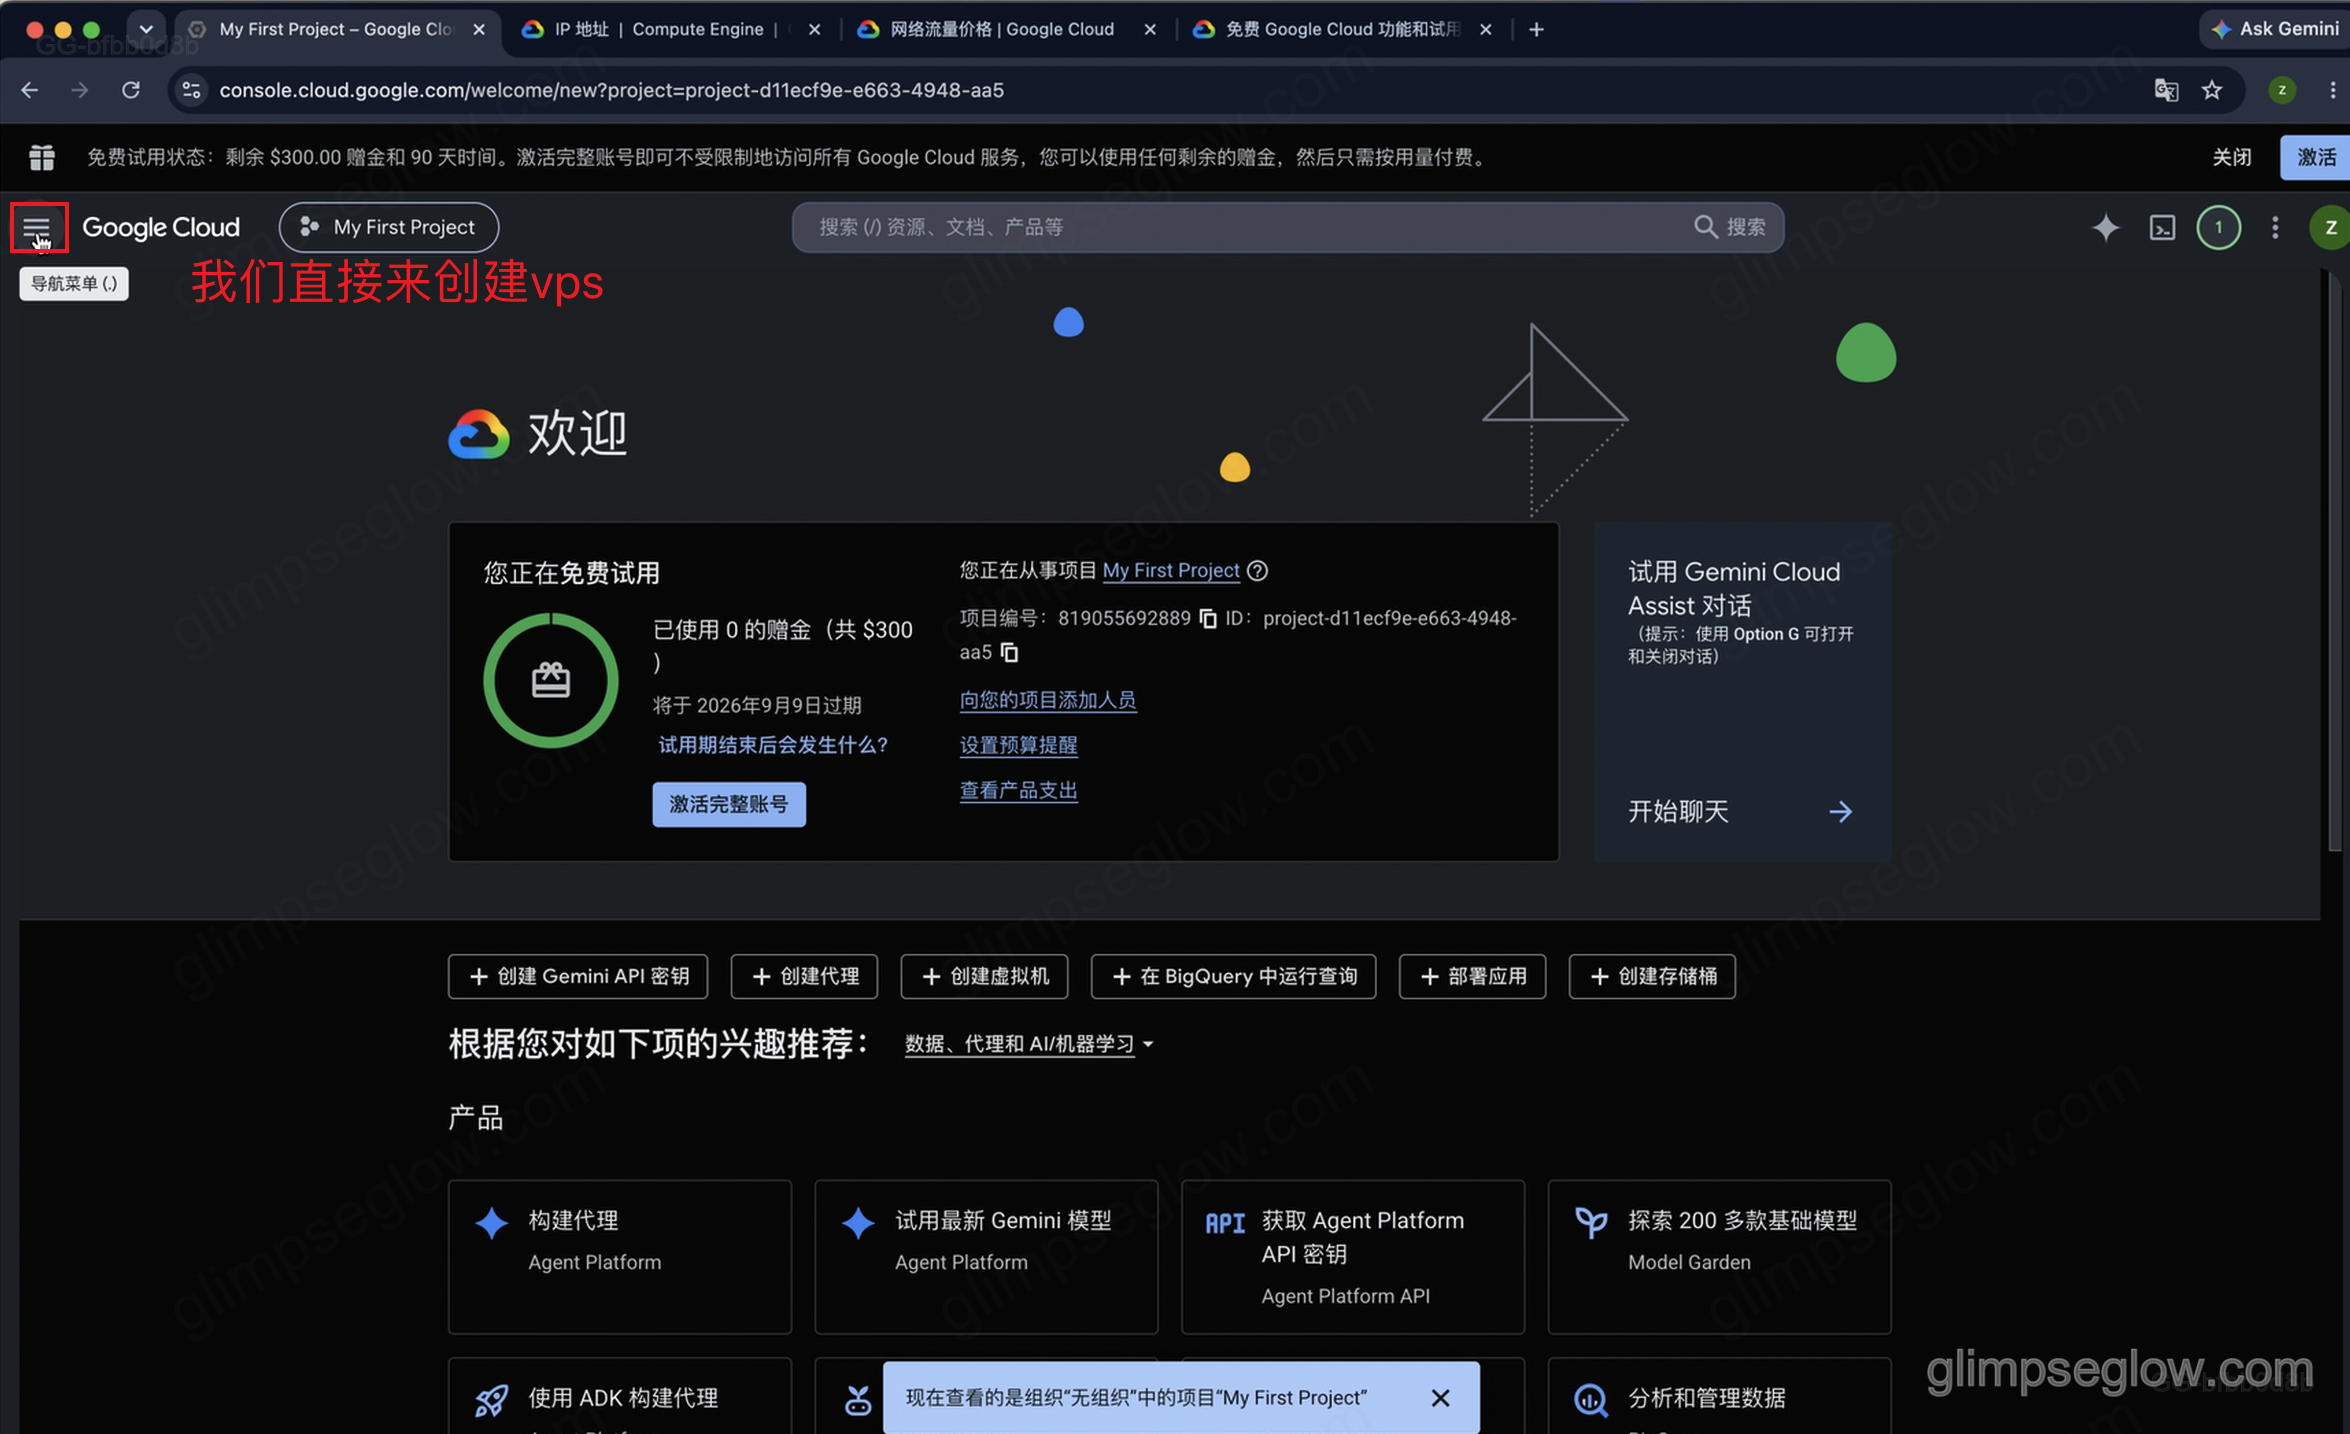Reload the page with refresh icon

130,90
